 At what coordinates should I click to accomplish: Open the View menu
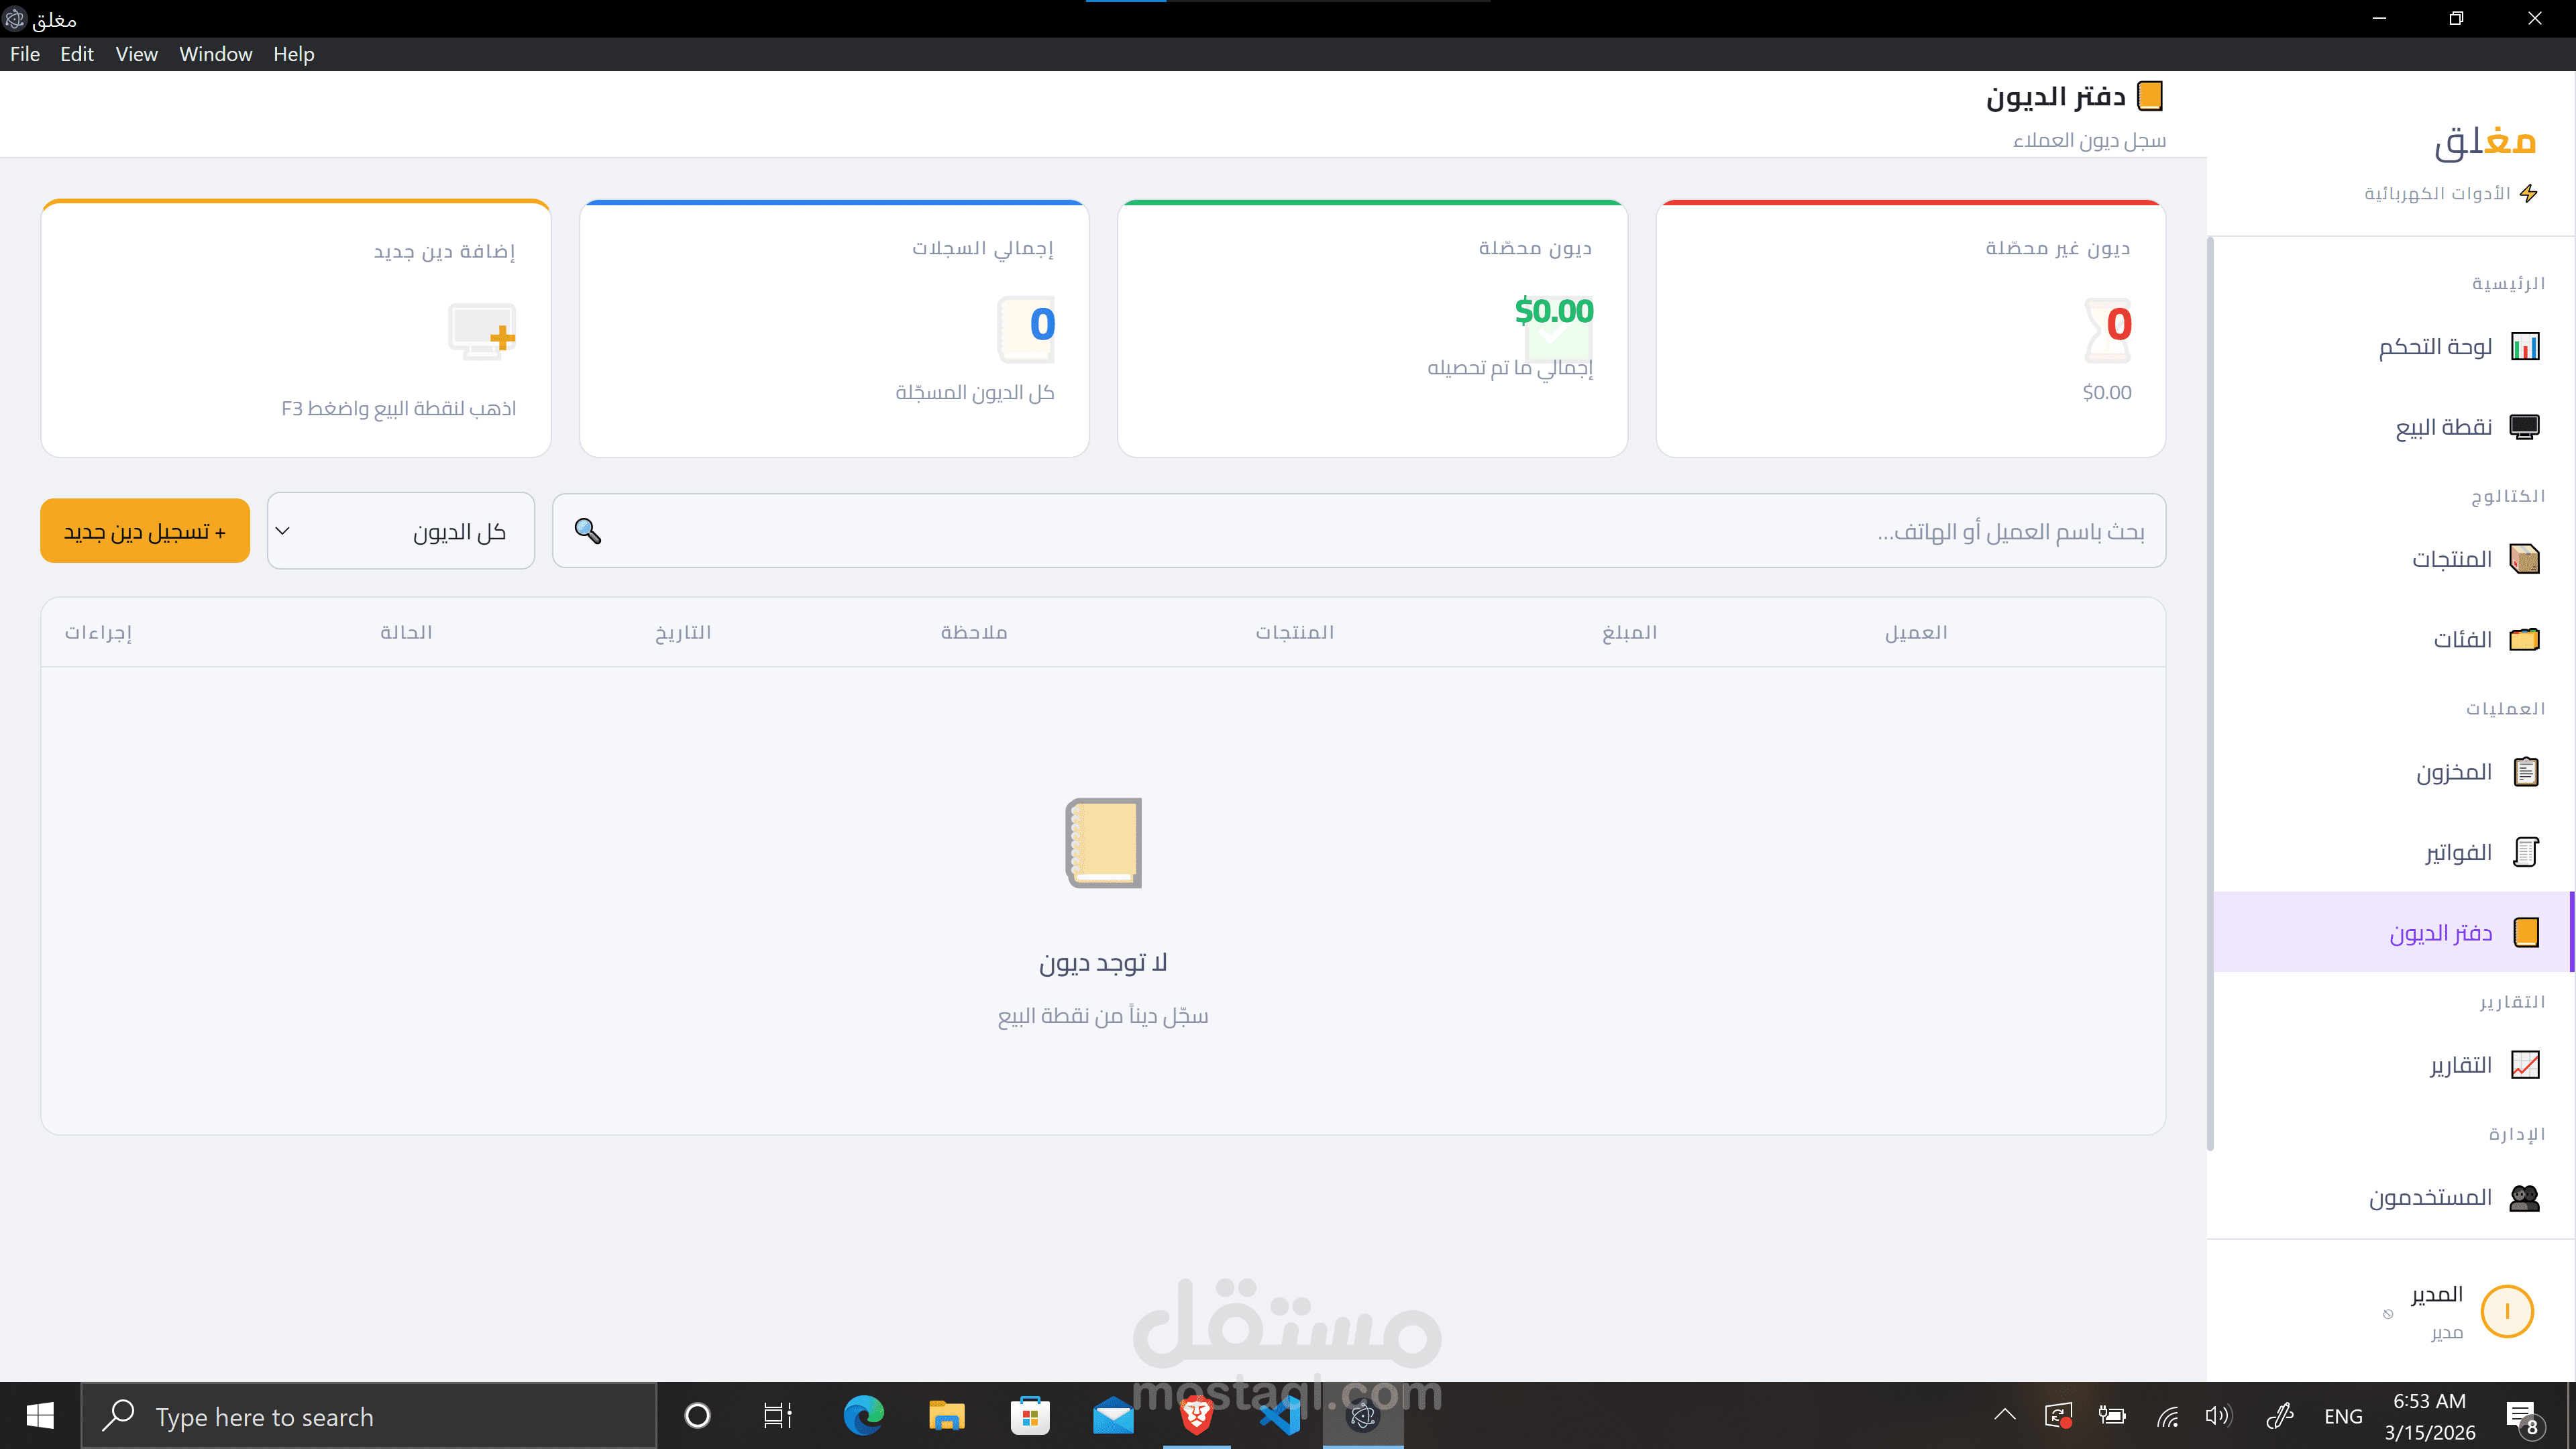pos(136,54)
